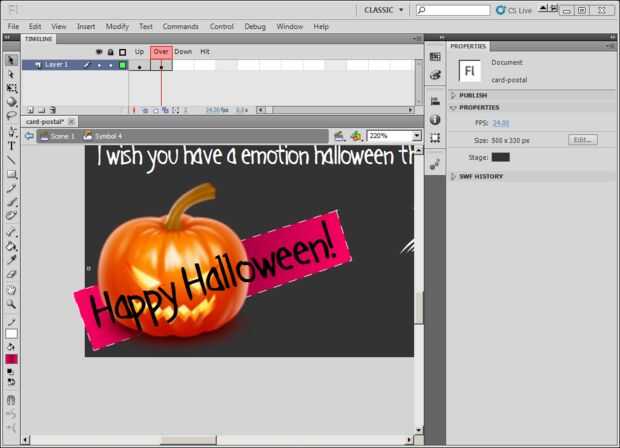Toggle show all layers as outlines
The width and height of the screenshot is (620, 448).
123,52
